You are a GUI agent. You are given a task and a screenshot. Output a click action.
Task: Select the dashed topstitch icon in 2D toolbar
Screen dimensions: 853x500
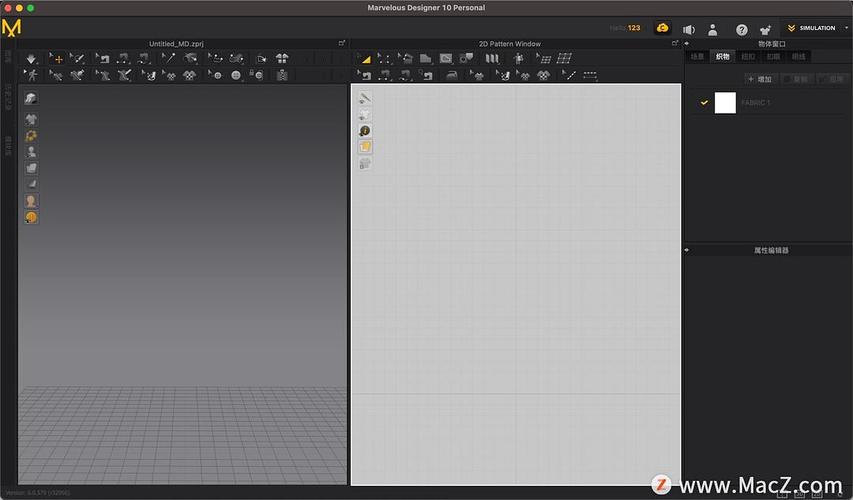coord(590,76)
